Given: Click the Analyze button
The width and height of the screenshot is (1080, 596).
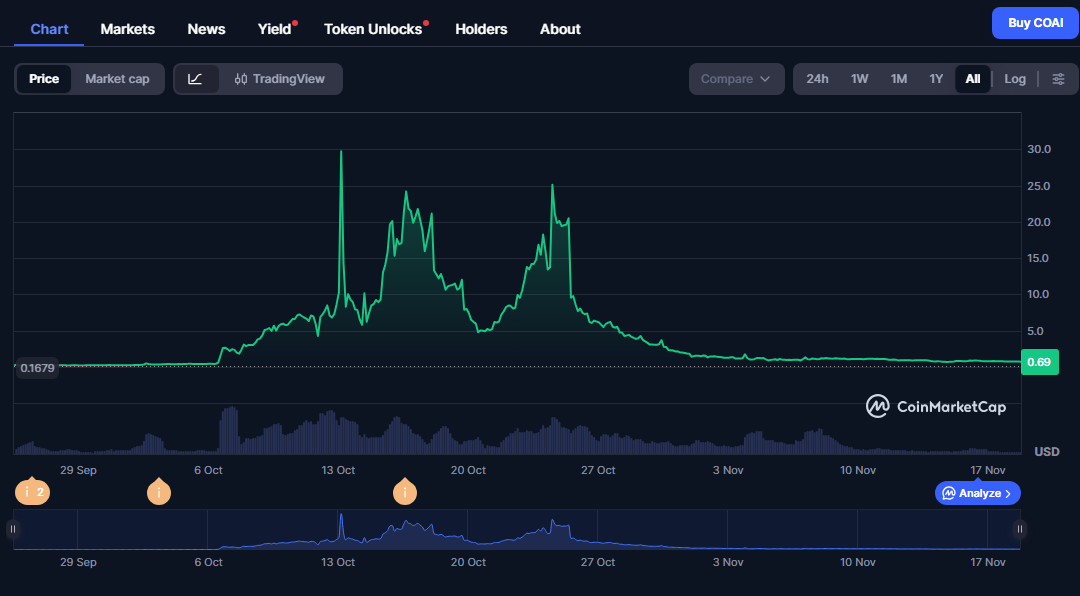Looking at the screenshot, I should point(977,492).
